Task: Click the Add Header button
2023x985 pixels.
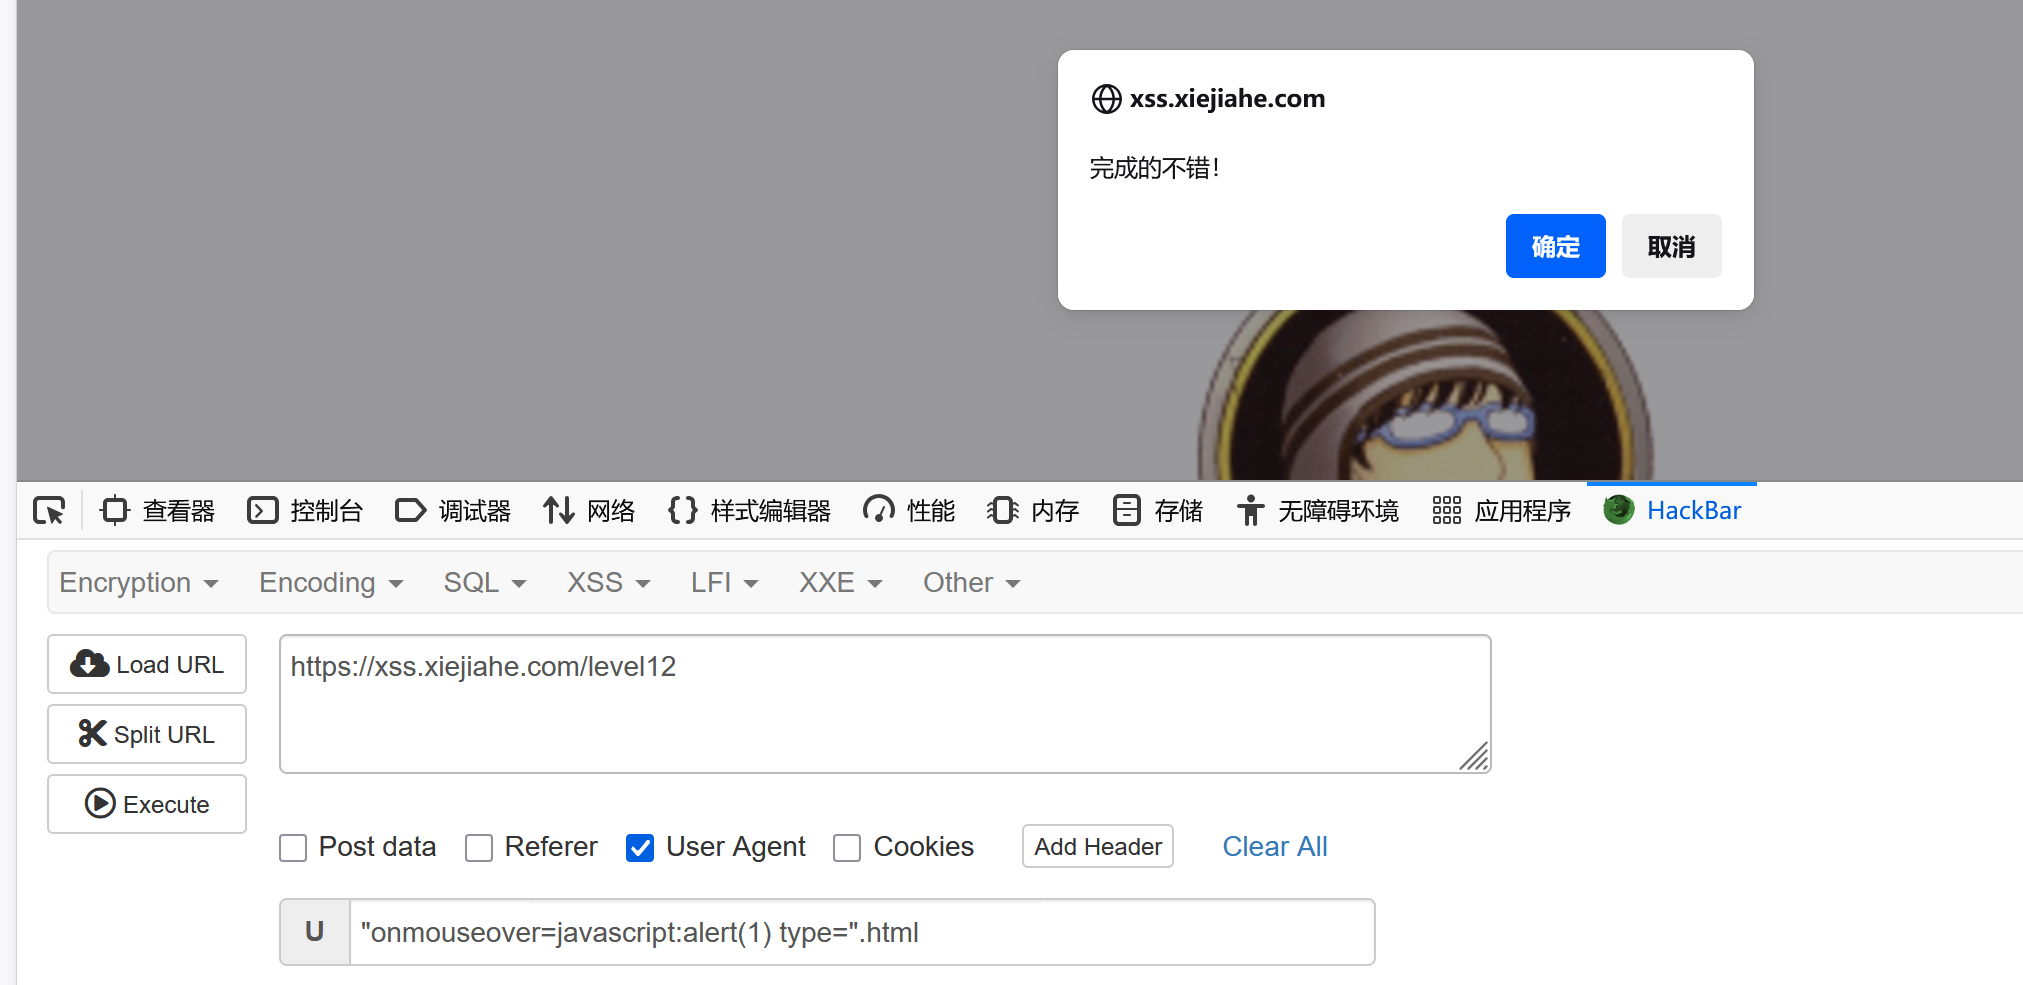Action: (1098, 847)
